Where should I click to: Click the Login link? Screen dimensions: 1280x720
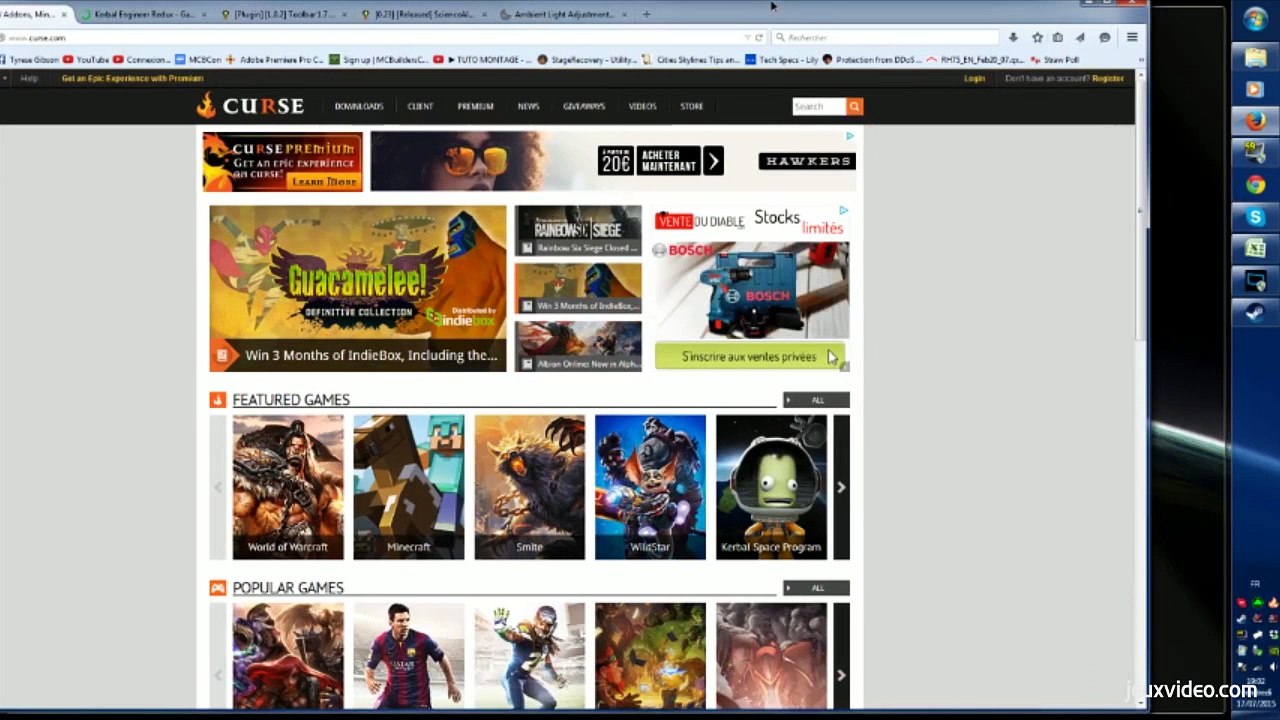[x=974, y=78]
